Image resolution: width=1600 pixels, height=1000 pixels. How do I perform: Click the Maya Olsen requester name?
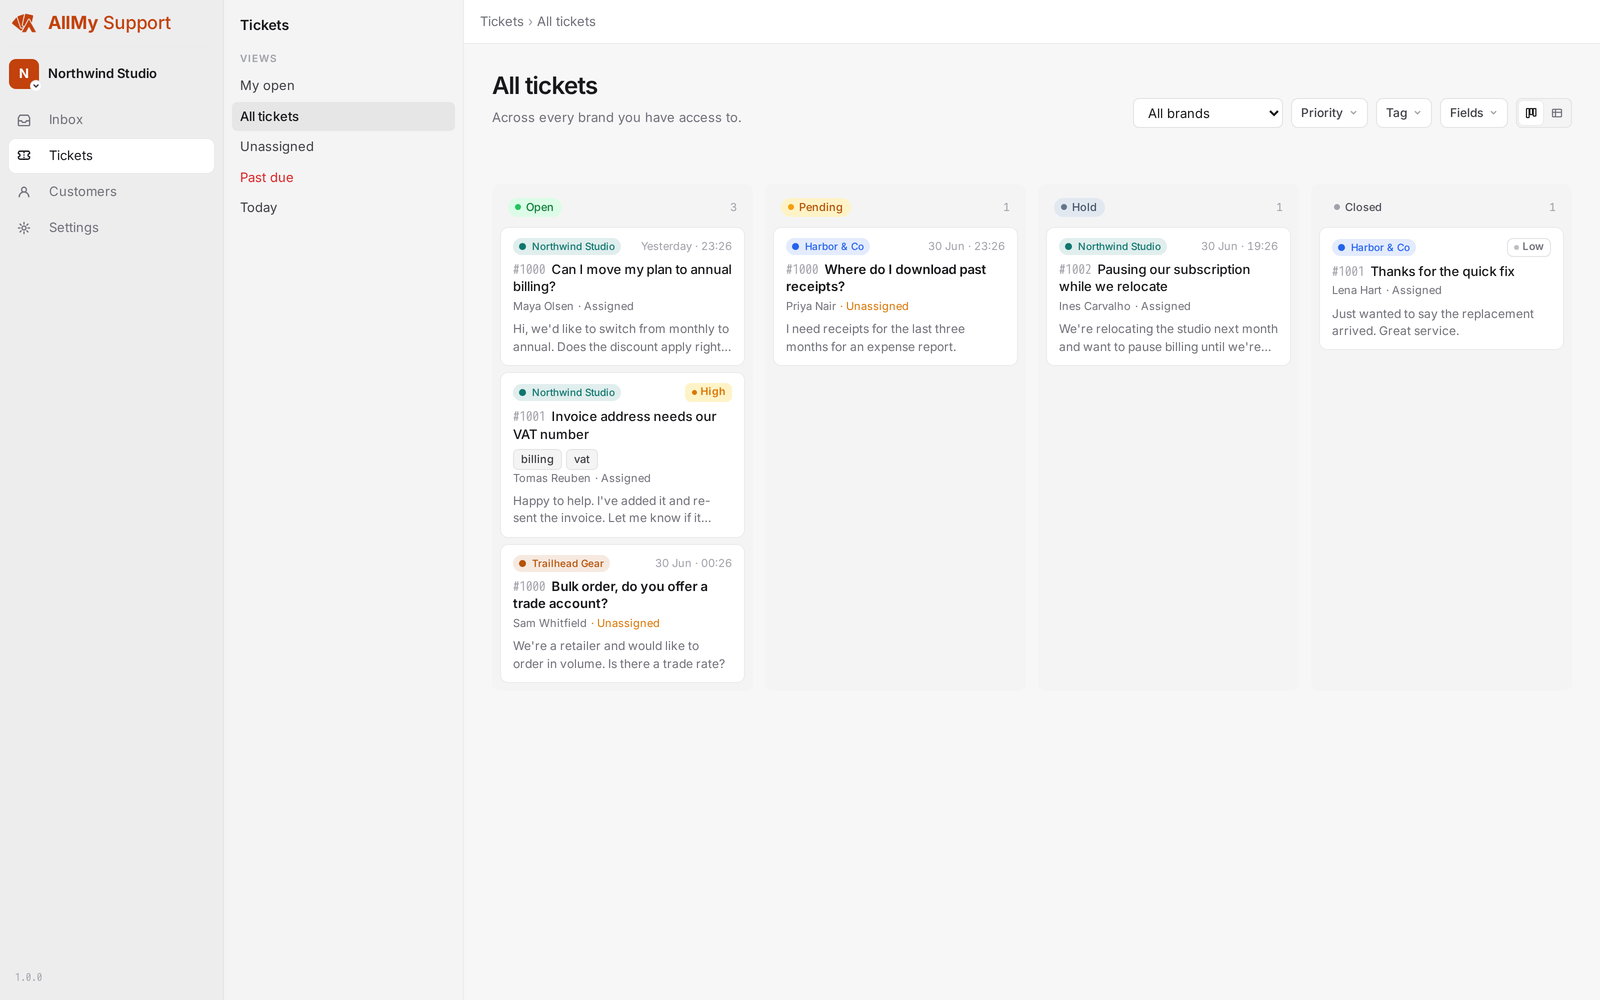tap(543, 307)
